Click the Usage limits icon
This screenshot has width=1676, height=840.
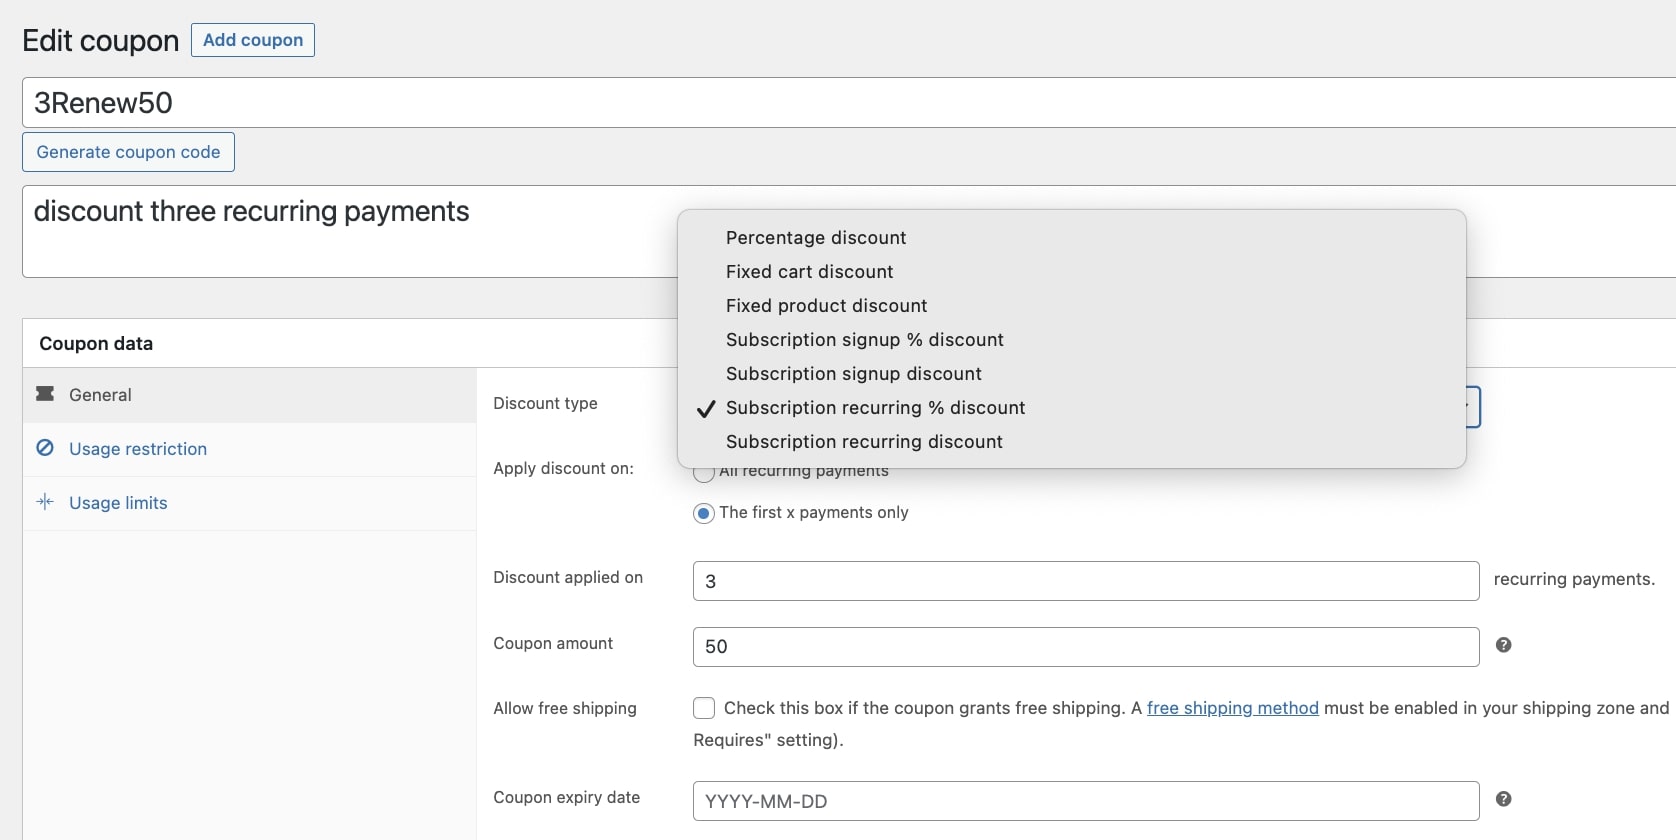pos(45,502)
